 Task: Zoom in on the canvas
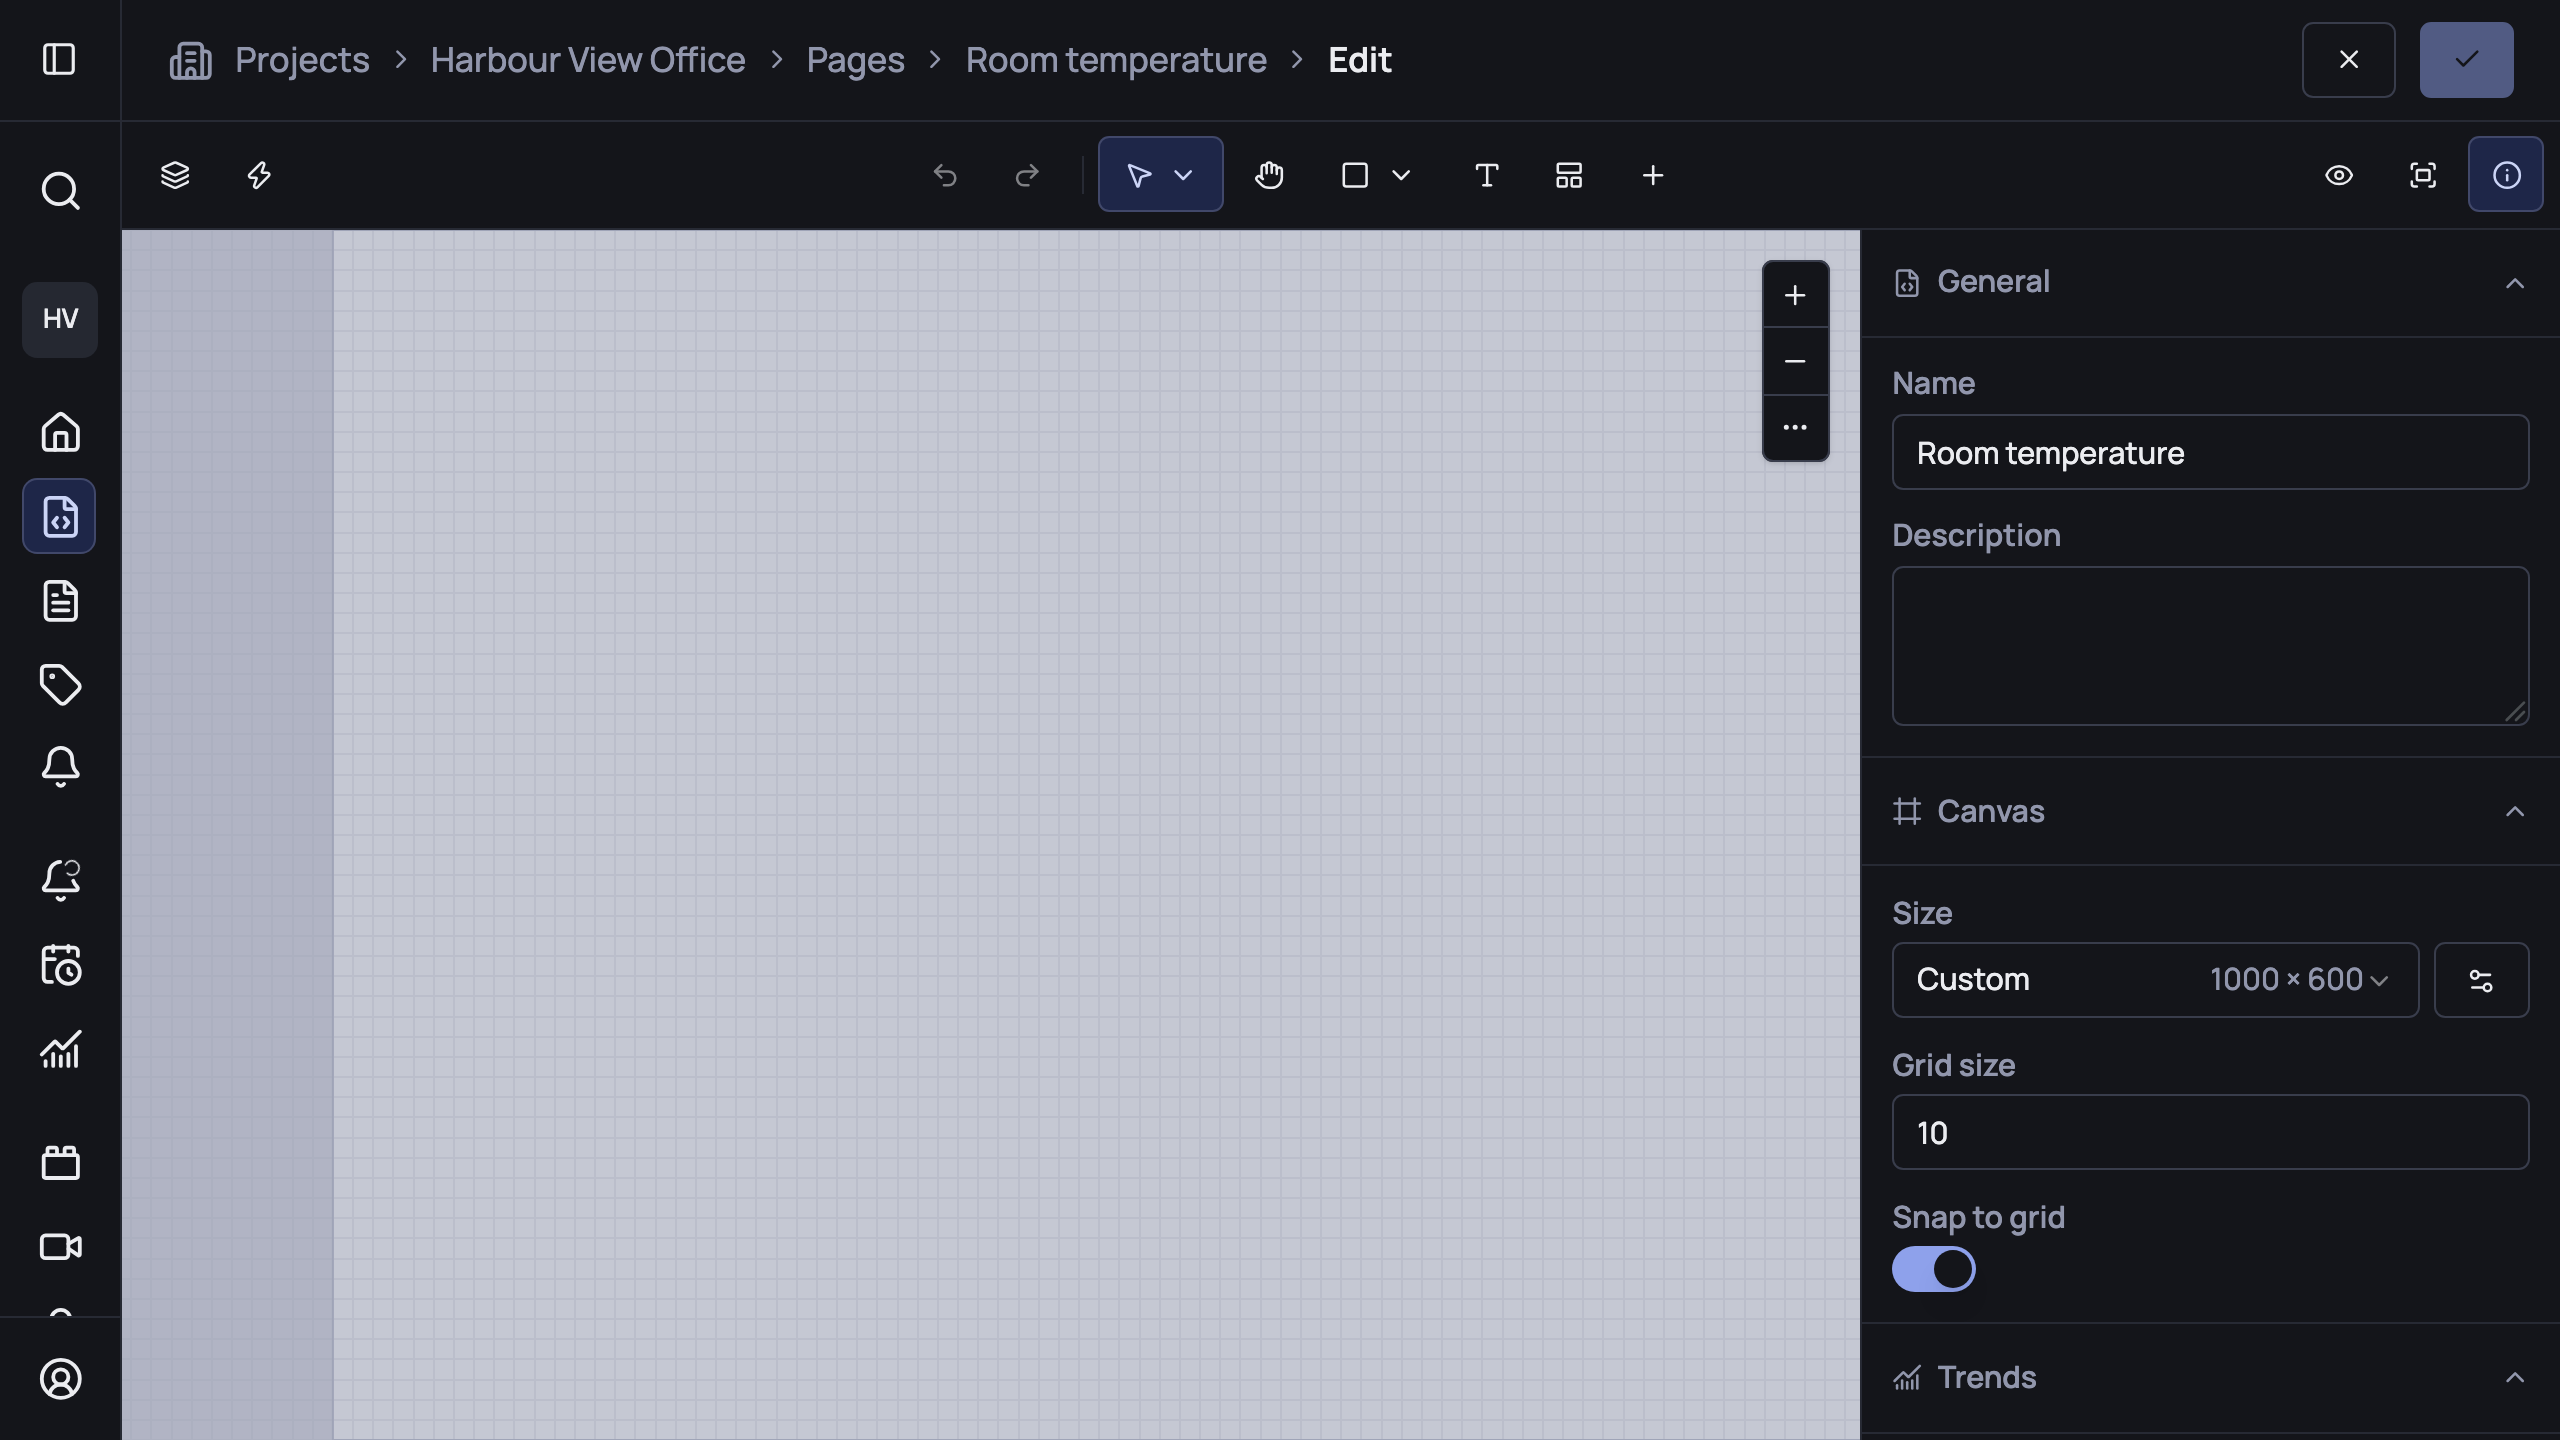pos(1795,295)
